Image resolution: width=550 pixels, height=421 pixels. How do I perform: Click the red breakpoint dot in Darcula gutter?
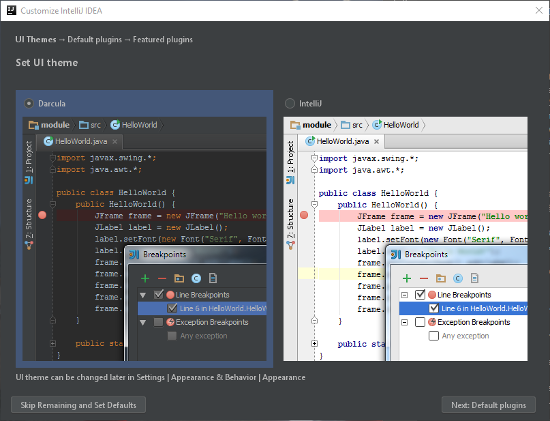tap(42, 215)
